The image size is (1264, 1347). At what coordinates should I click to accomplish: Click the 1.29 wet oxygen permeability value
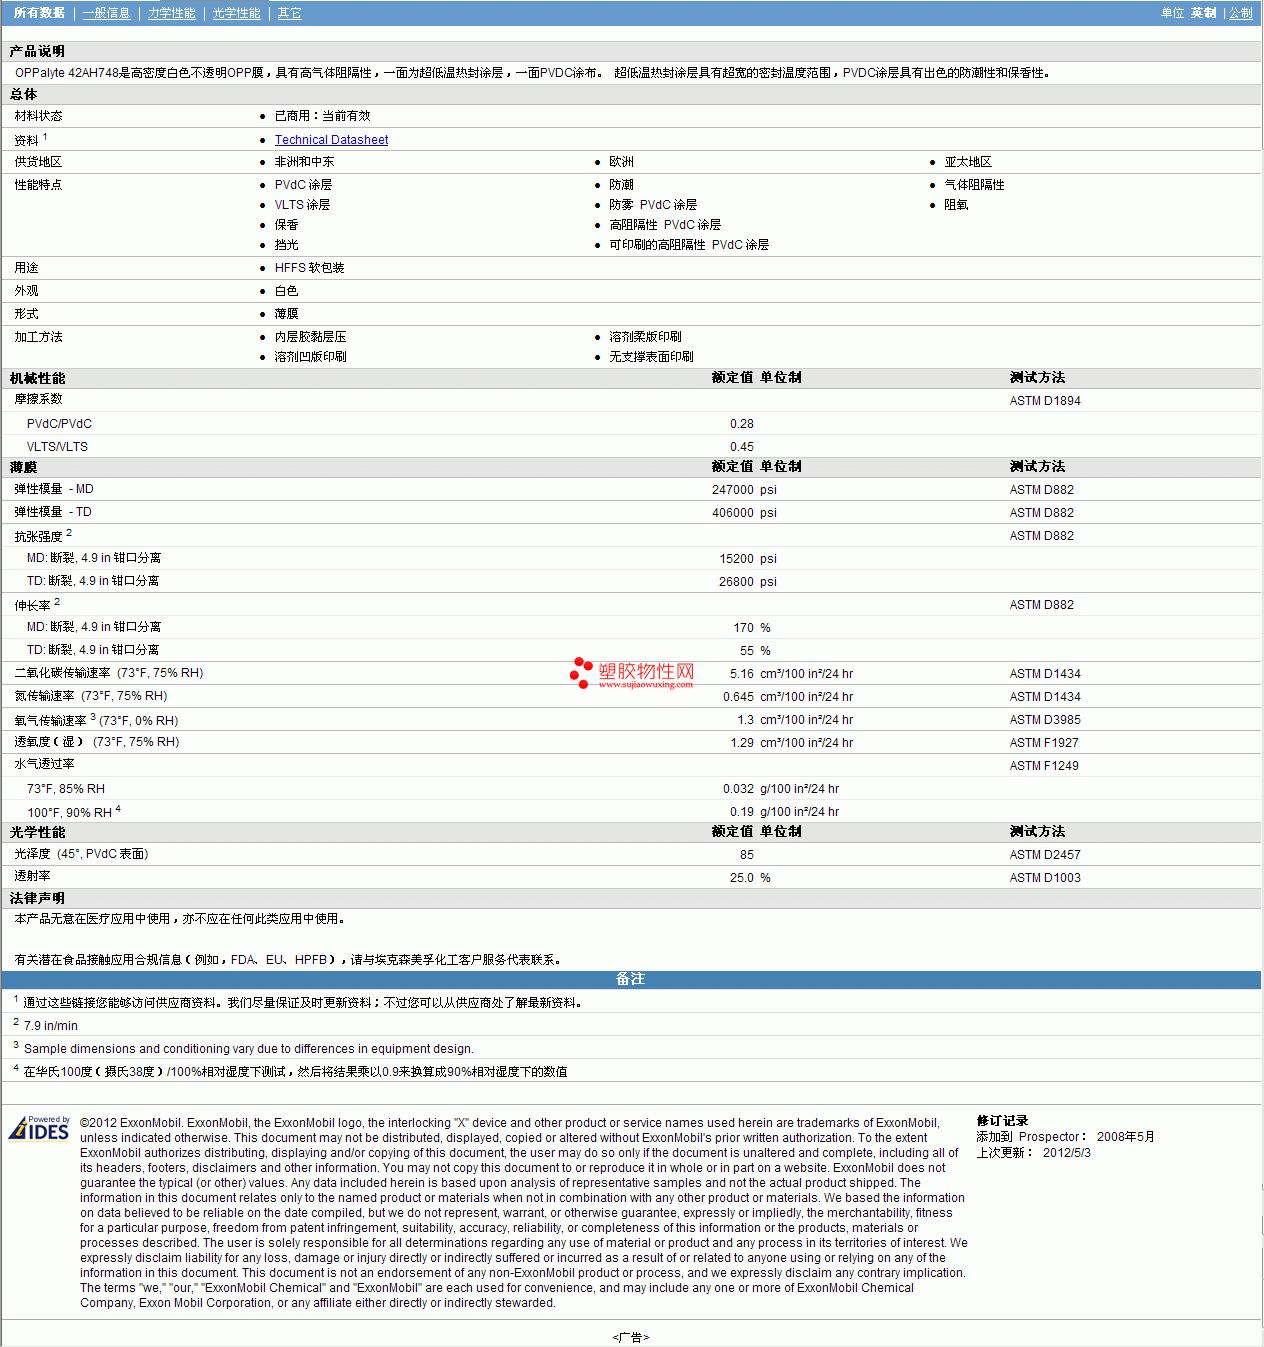pos(742,743)
